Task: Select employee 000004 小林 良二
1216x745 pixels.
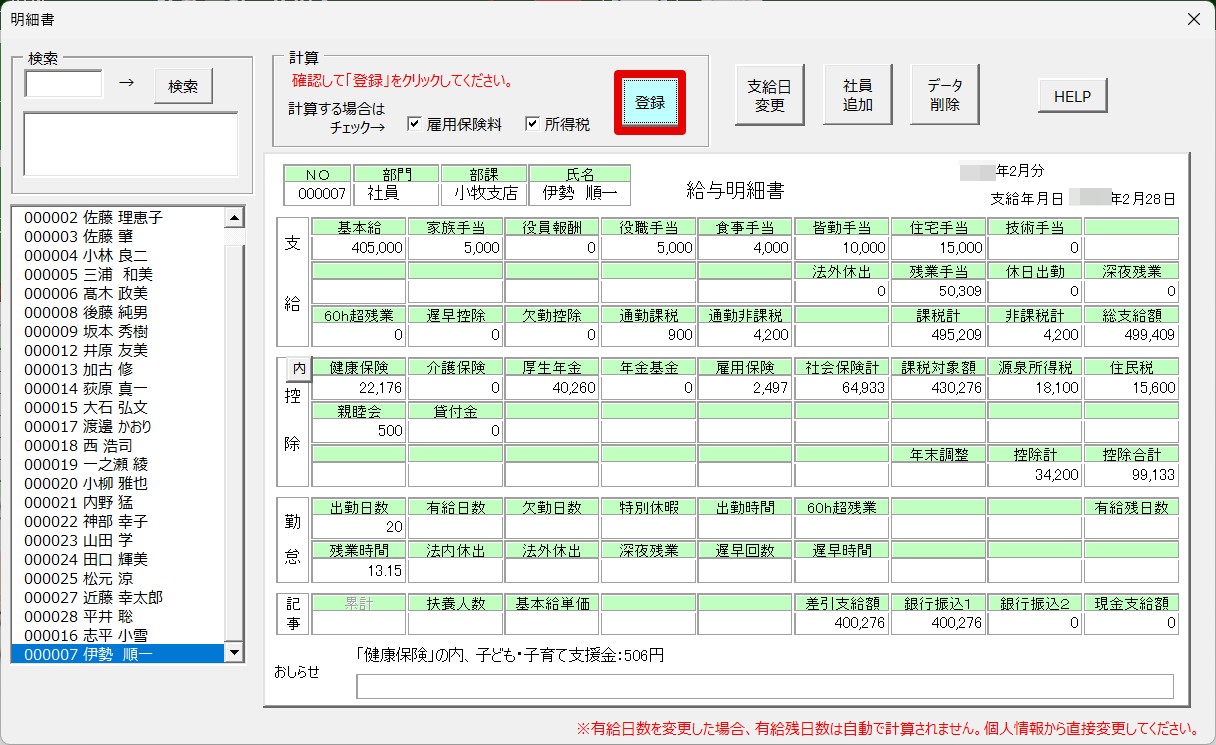Action: pos(118,255)
